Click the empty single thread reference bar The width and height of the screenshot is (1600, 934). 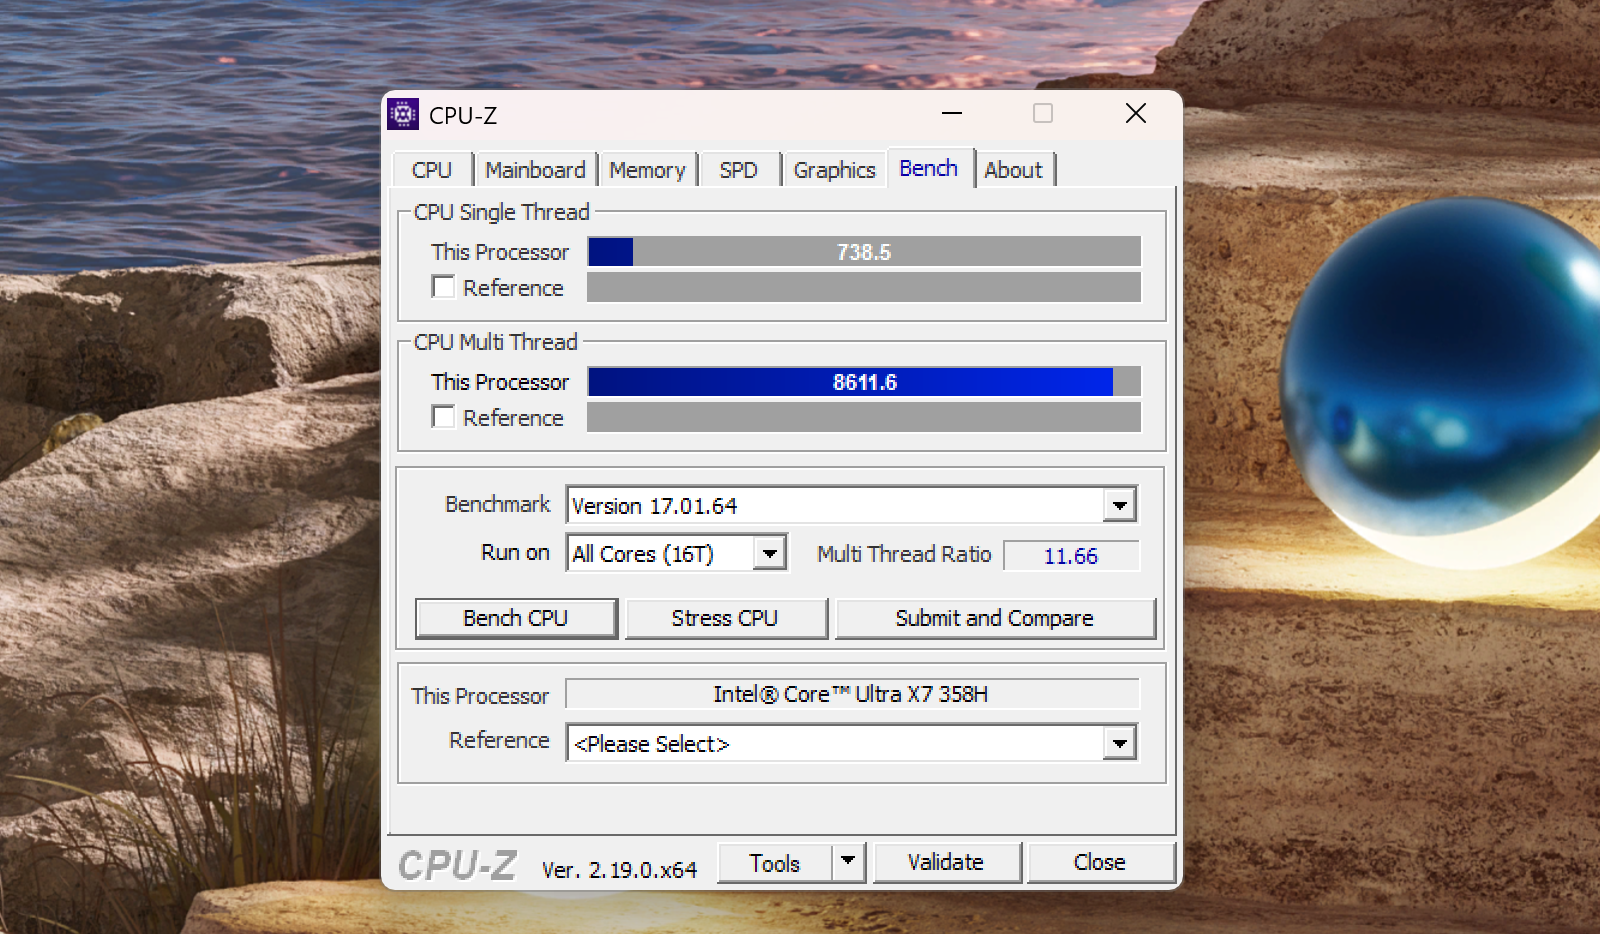(864, 287)
